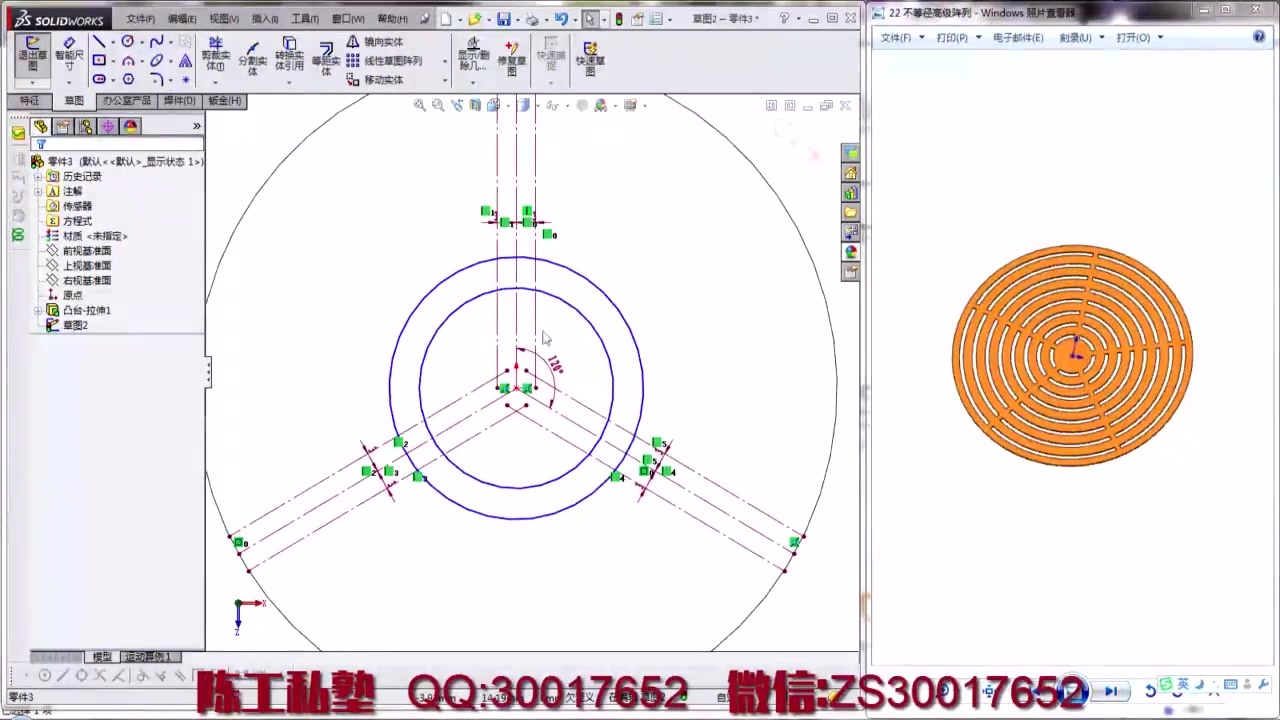
Task: Select the sketch Text tool
Action: click(185, 61)
